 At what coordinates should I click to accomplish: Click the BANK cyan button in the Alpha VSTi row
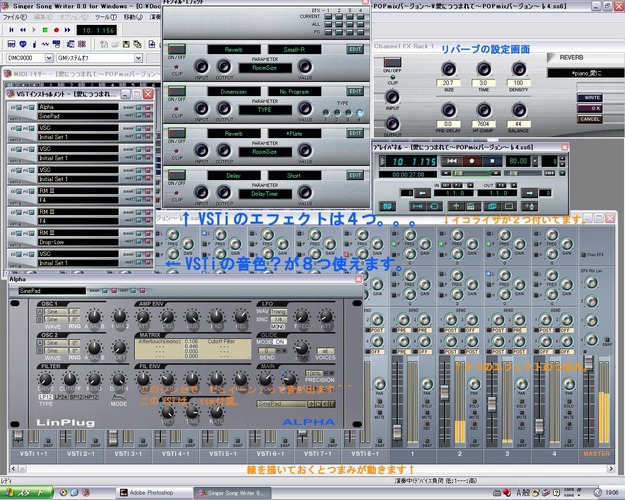138,107
